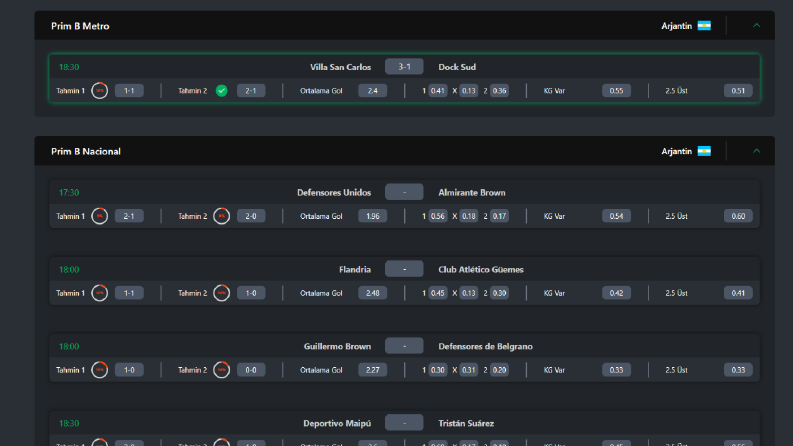793x446 pixels.
Task: Click away win probability 0.17 for Almirante Brown
Action: coord(499,216)
